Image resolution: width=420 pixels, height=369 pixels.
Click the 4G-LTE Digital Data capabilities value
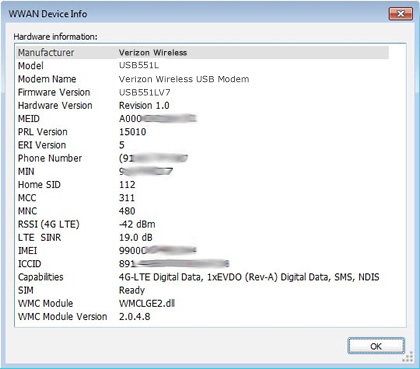coord(249,277)
